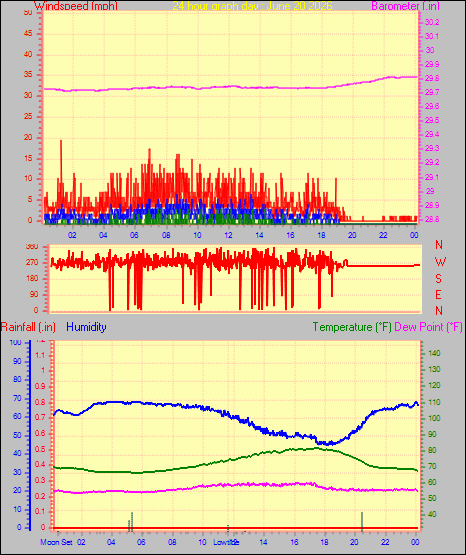Screen dimensions: 466x555
Task: Click the 90 label on humidity axis
Action: [x=17, y=361]
